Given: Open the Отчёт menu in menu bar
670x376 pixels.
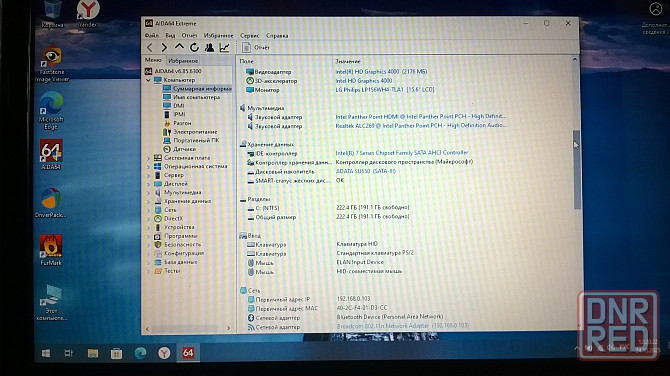Looking at the screenshot, I should (x=189, y=35).
